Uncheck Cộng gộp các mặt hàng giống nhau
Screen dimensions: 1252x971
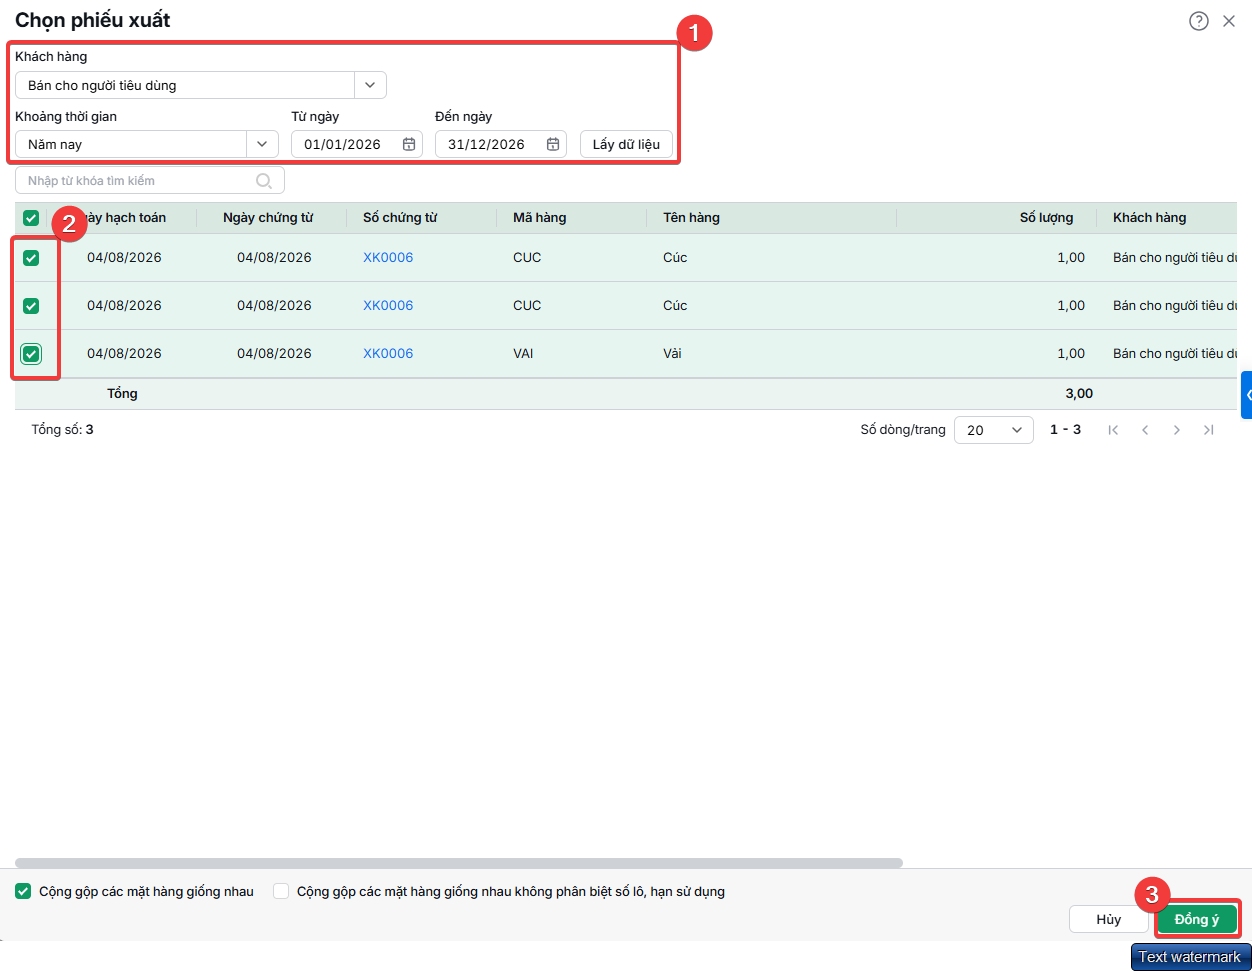pyautogui.click(x=23, y=891)
